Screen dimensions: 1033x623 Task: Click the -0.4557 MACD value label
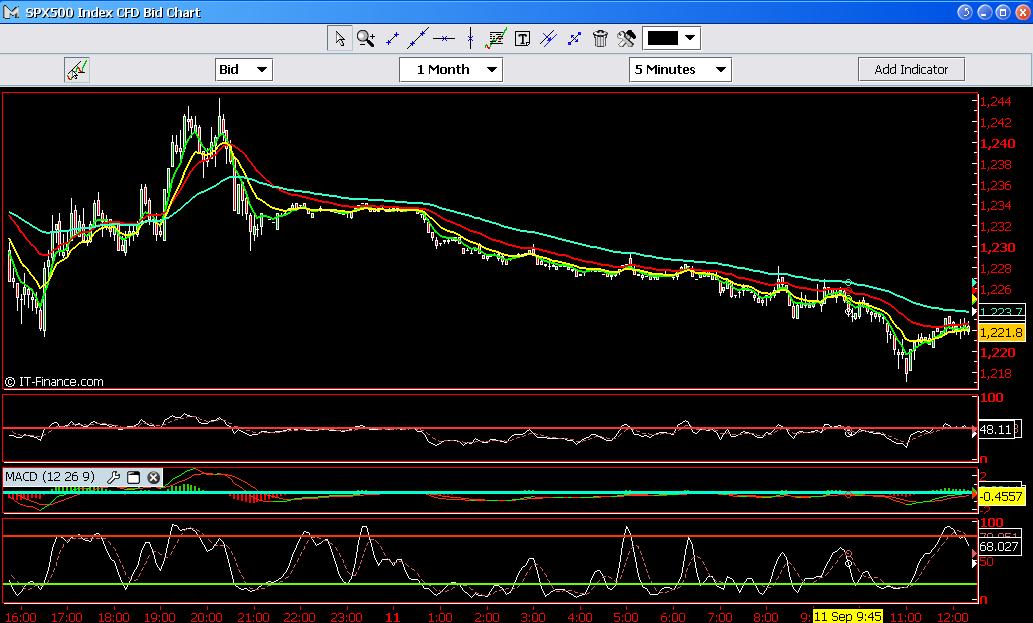coord(1001,497)
